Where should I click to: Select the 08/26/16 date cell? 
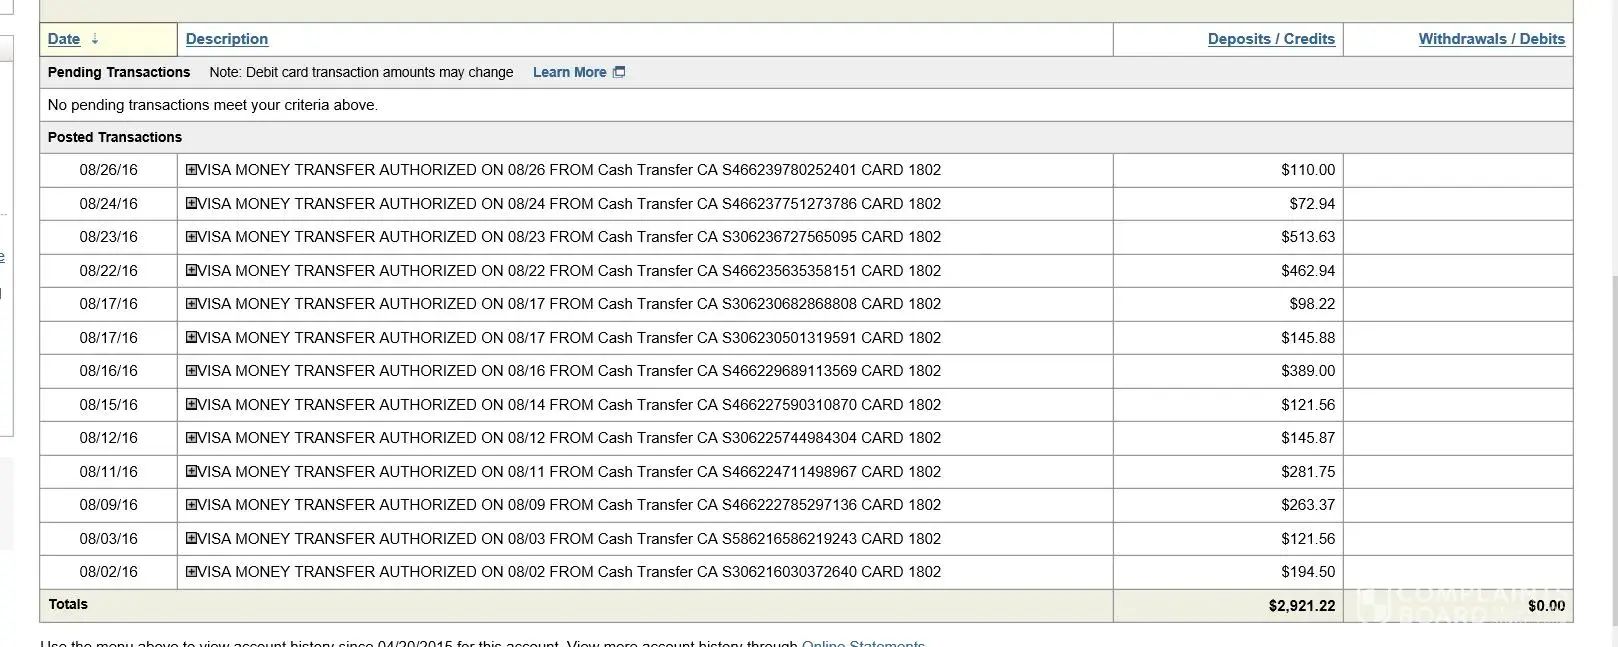pos(109,170)
